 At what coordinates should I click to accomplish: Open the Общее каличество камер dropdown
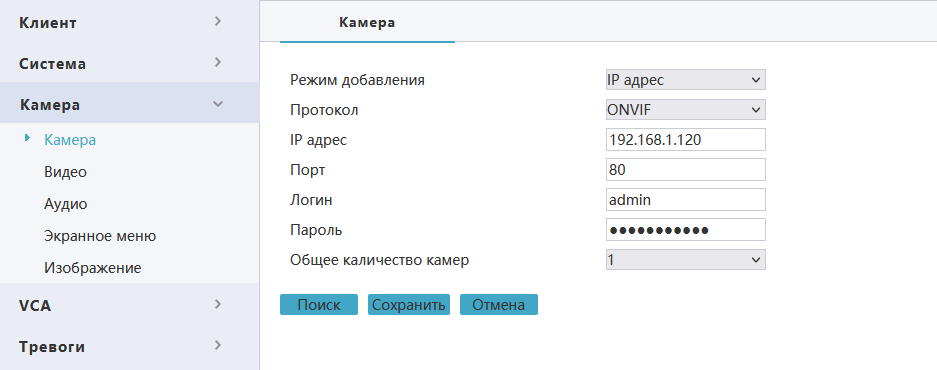pyautogui.click(x=685, y=259)
